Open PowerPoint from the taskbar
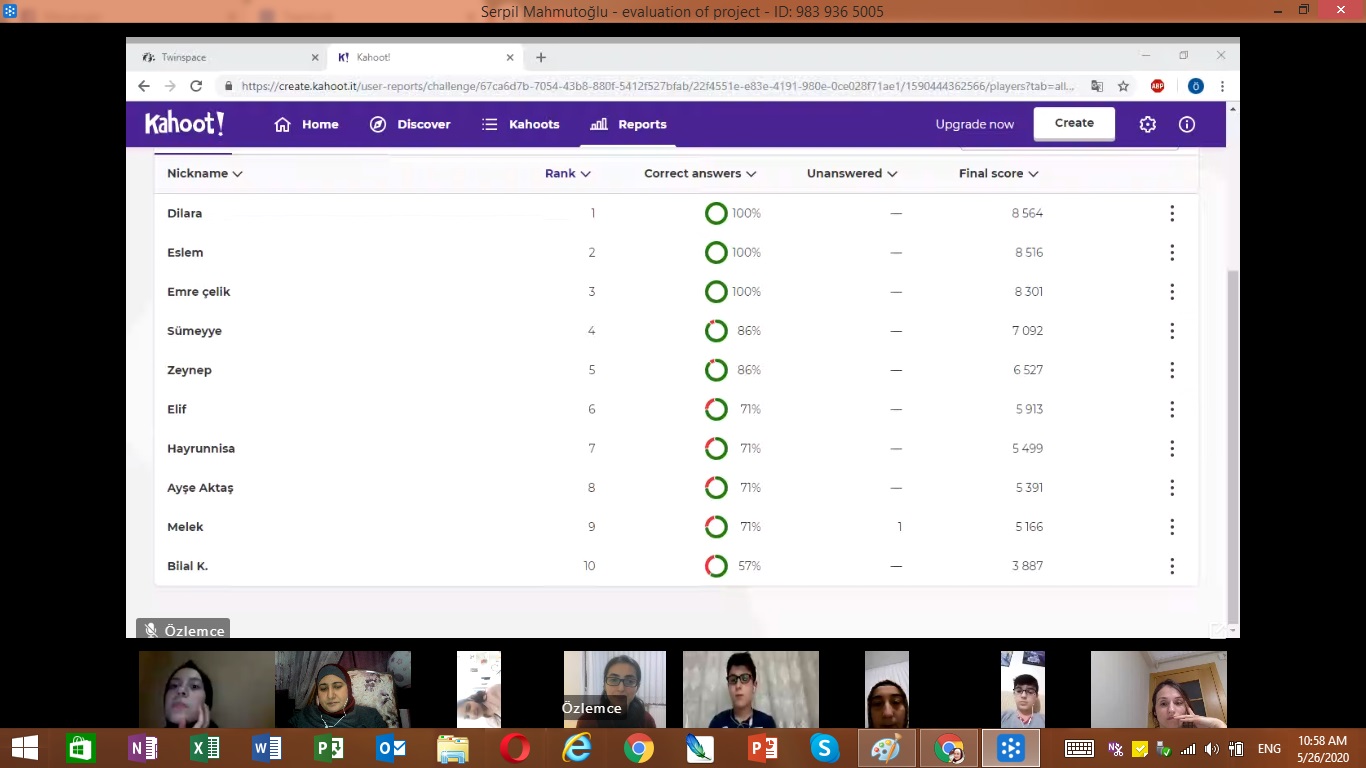 click(763, 748)
